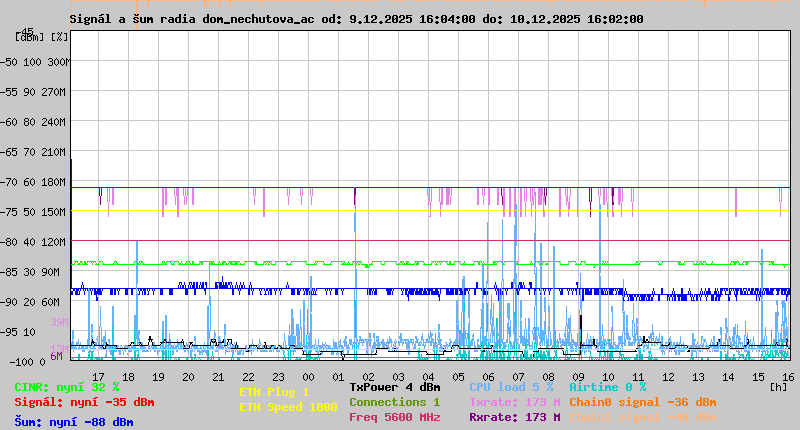Screen dimensions: 800x430
Task: Click the 'Chain1 signal -40 dBm' legend entry
Action: pos(643,417)
